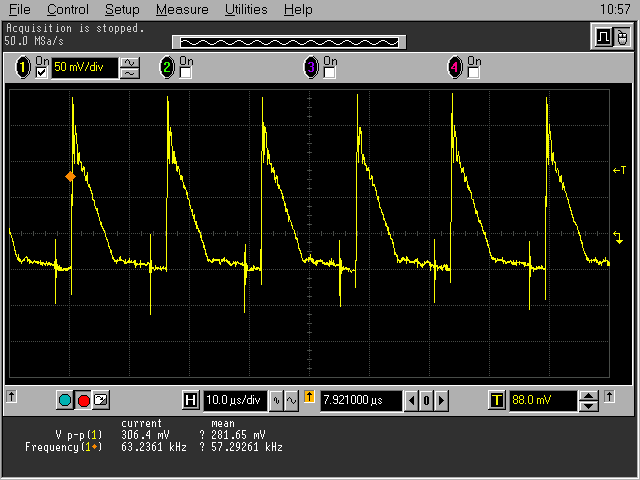Viewport: 640px width, 480px height.
Task: Click the memory bar waveform overview
Action: (288, 42)
